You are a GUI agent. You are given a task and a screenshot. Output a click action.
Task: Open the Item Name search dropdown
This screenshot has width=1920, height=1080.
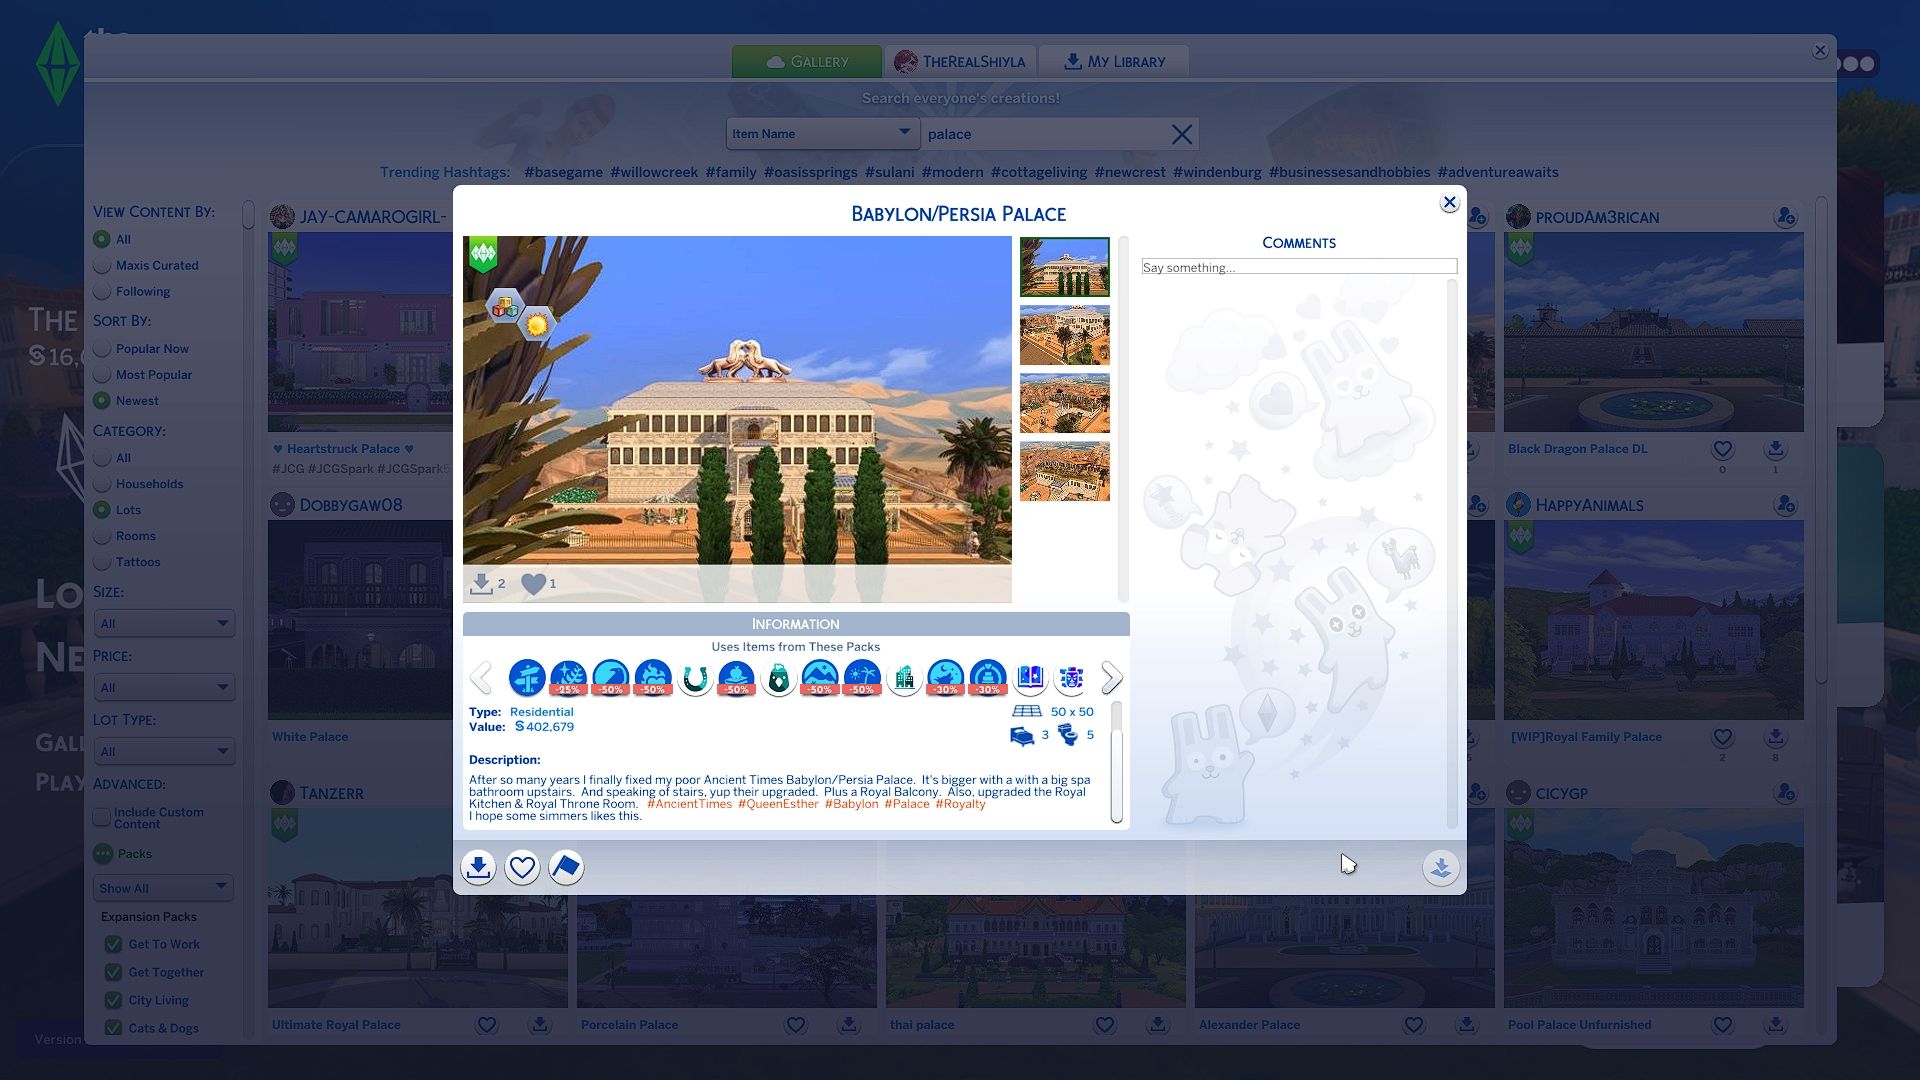821,134
